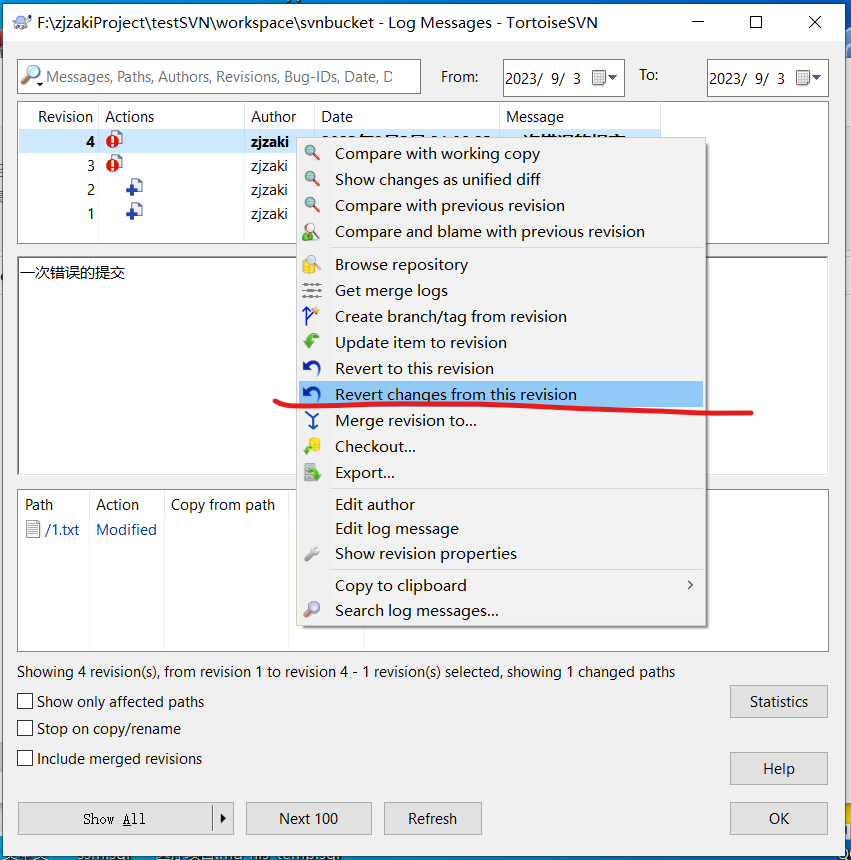
Task: Click the Author column header
Action: click(280, 117)
